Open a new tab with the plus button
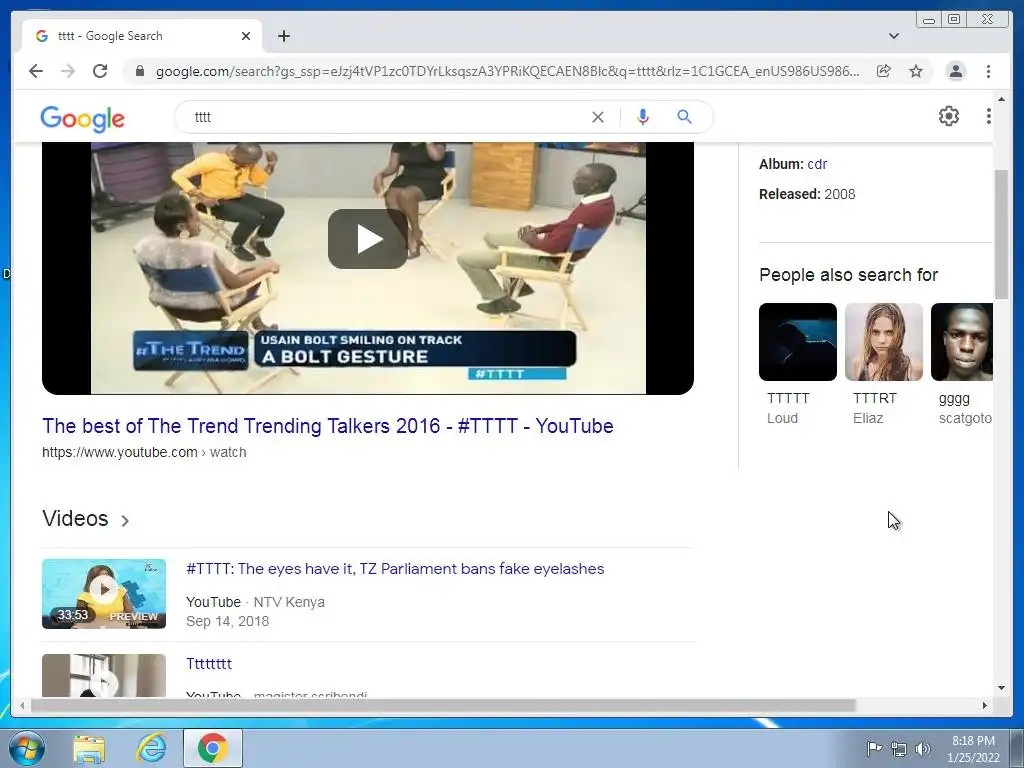1024x768 pixels. click(x=283, y=36)
